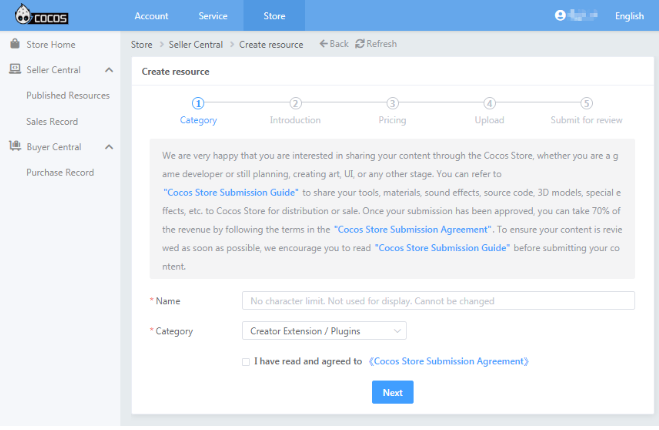Click Store breadcrumb link

142,45
